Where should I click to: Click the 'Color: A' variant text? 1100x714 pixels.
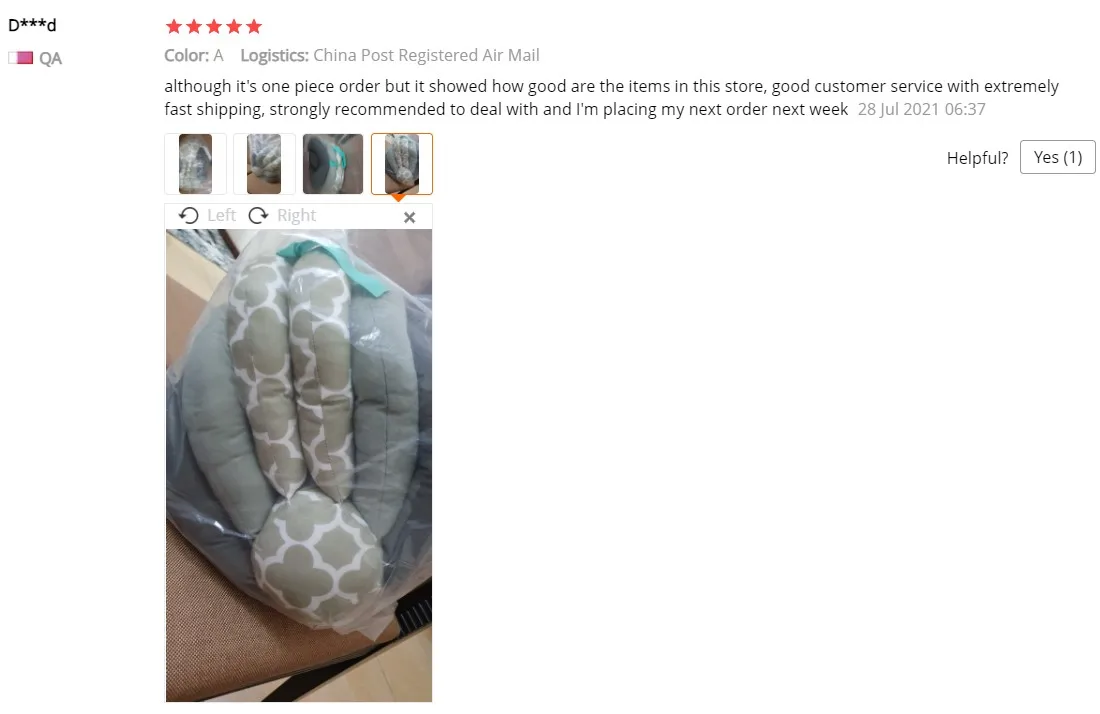194,55
